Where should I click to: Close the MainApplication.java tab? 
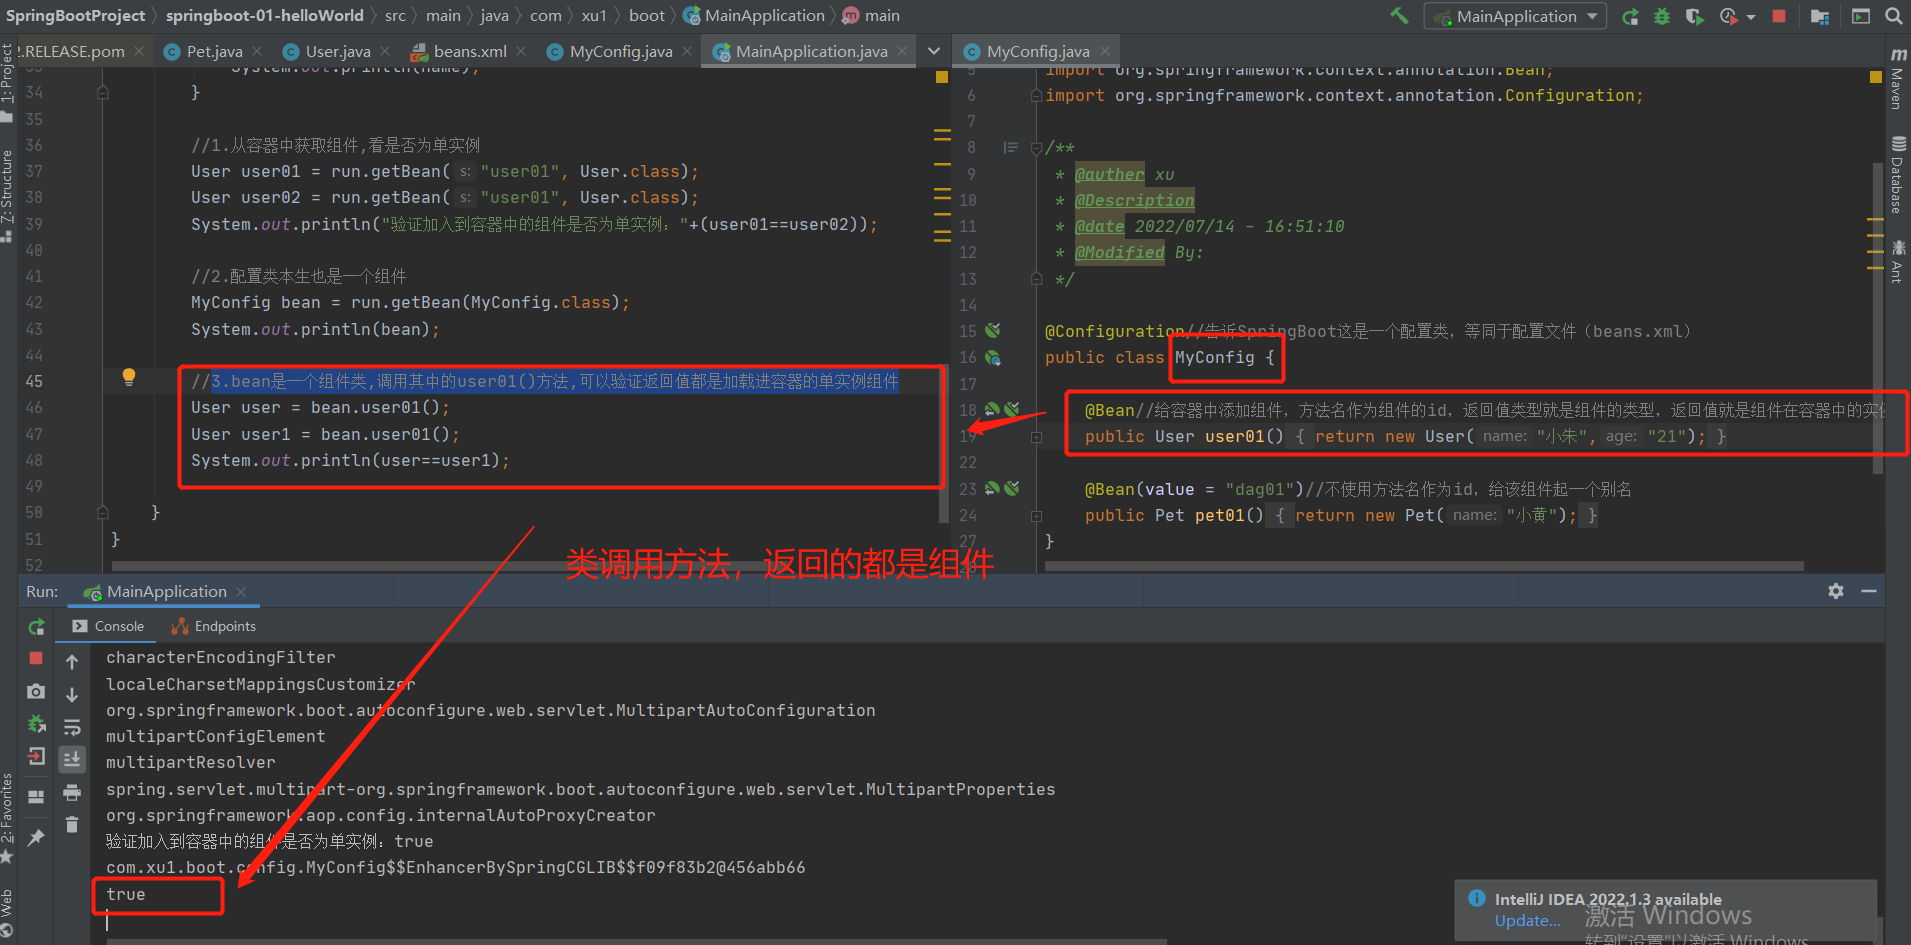[903, 51]
